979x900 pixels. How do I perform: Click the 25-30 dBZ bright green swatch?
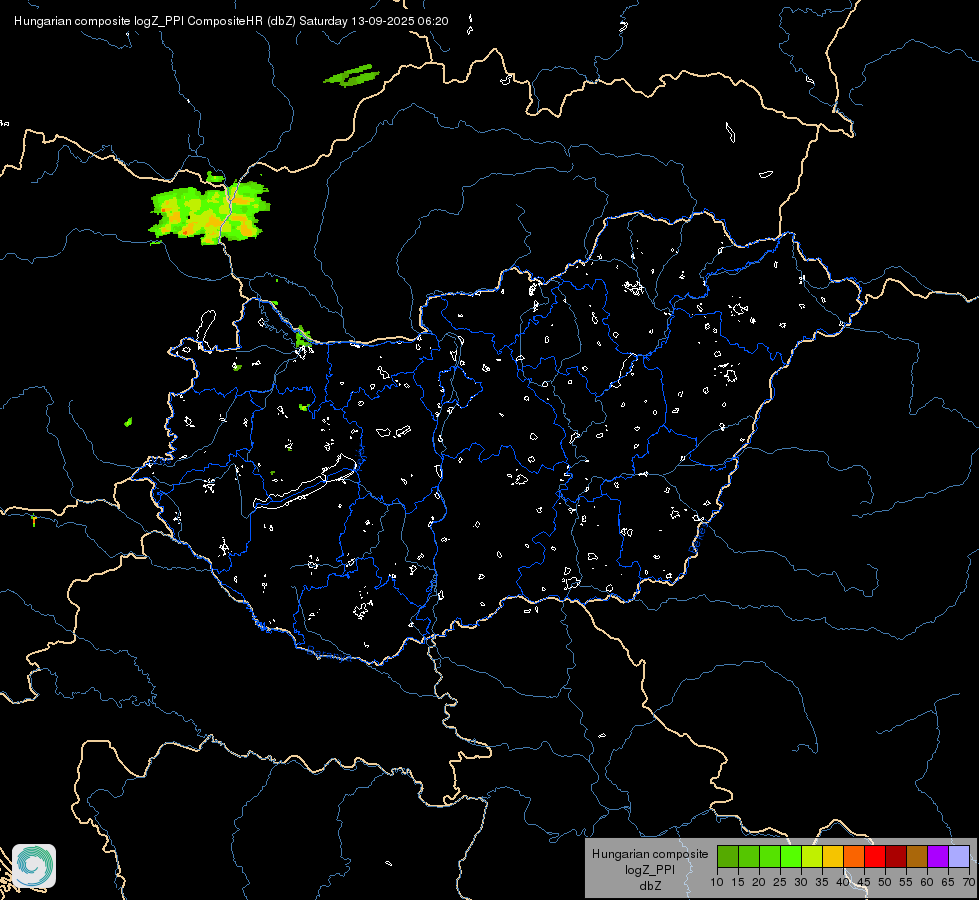pyautogui.click(x=790, y=856)
